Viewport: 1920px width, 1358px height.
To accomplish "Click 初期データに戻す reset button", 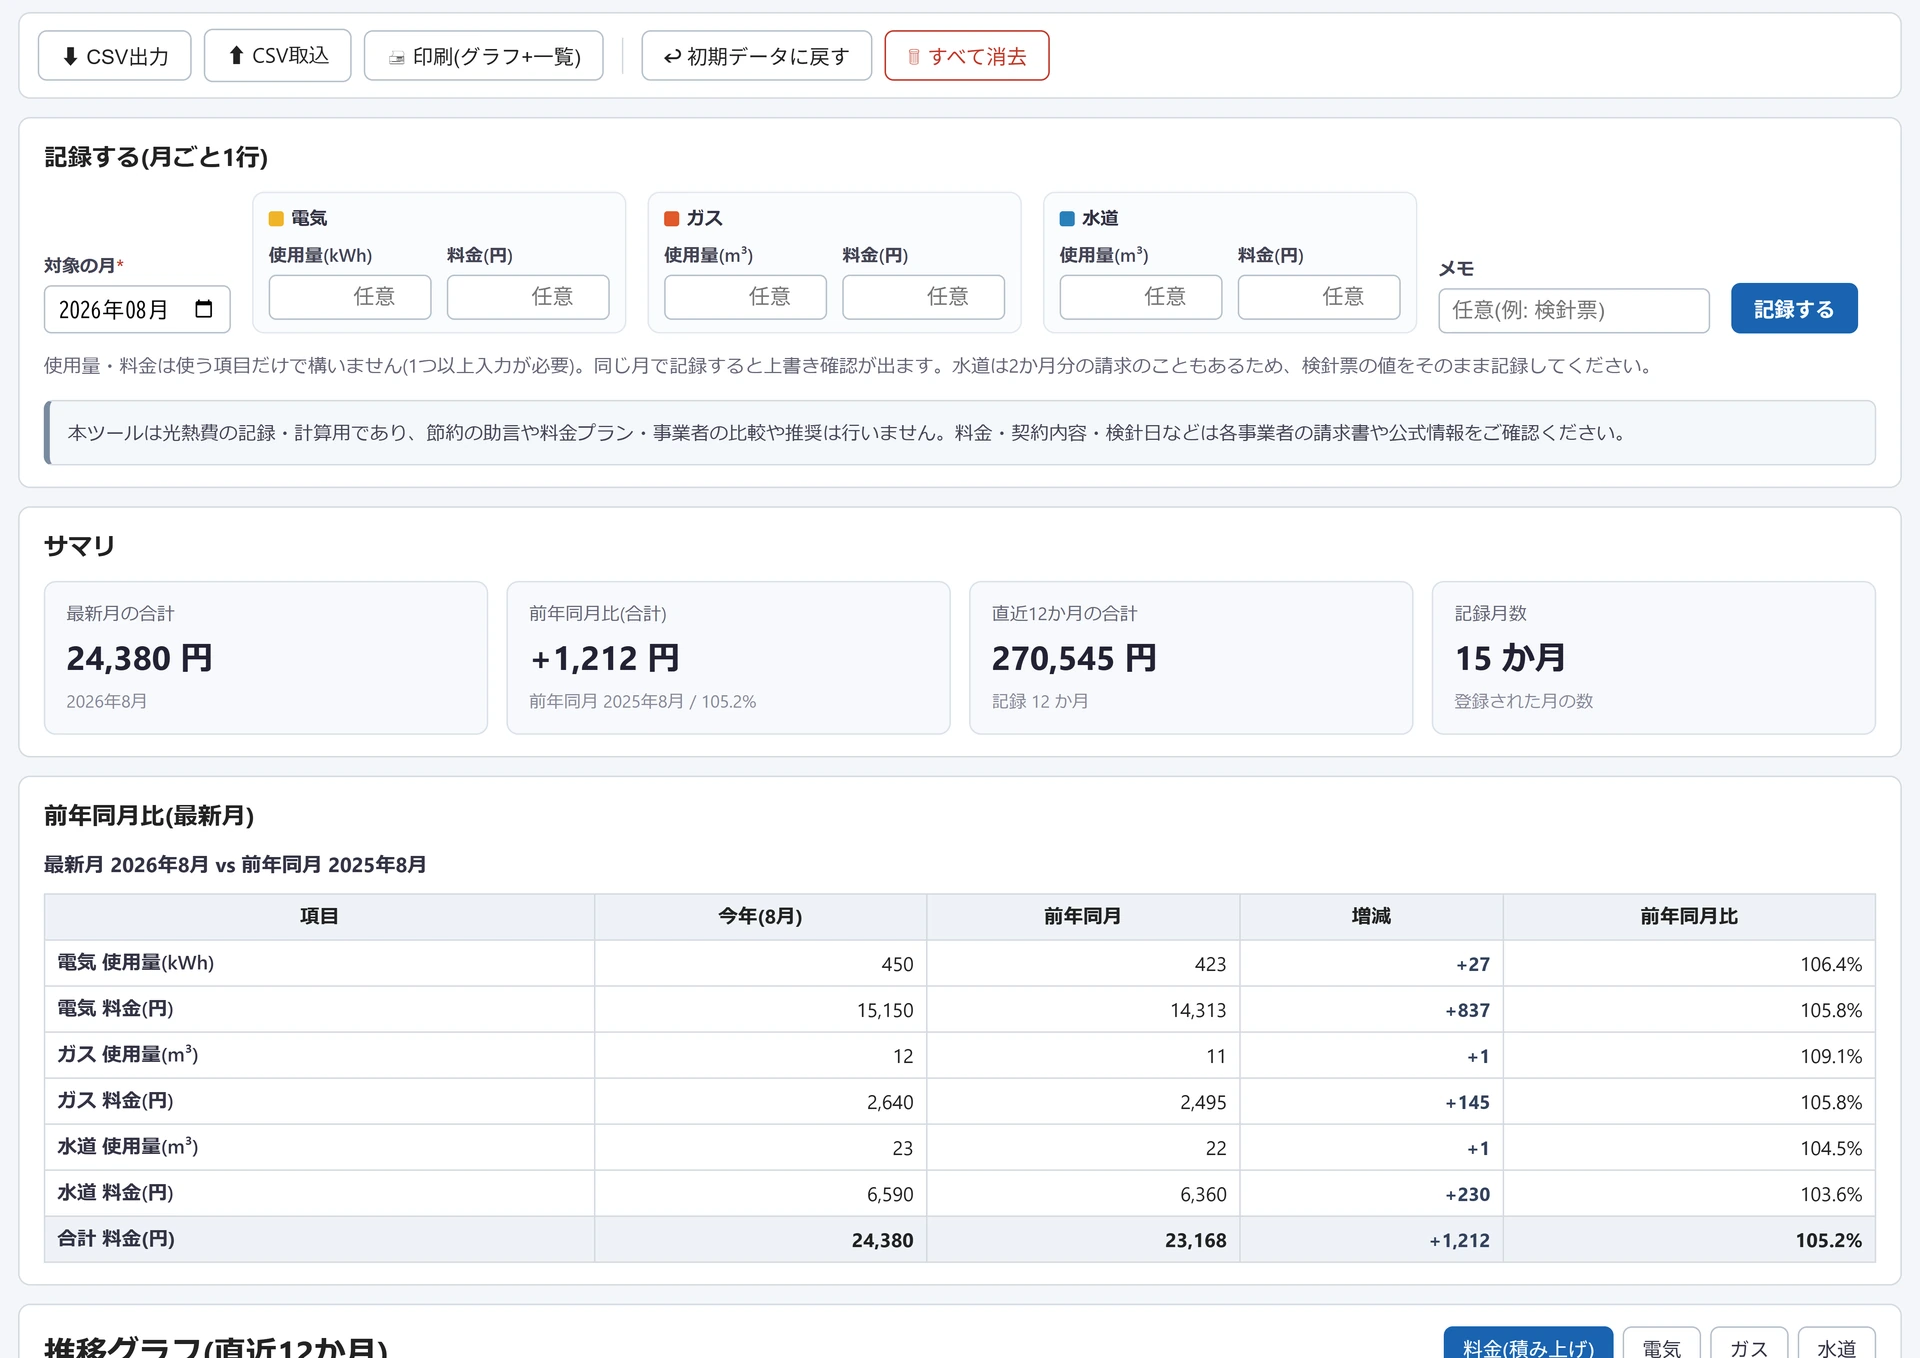I will tap(756, 56).
